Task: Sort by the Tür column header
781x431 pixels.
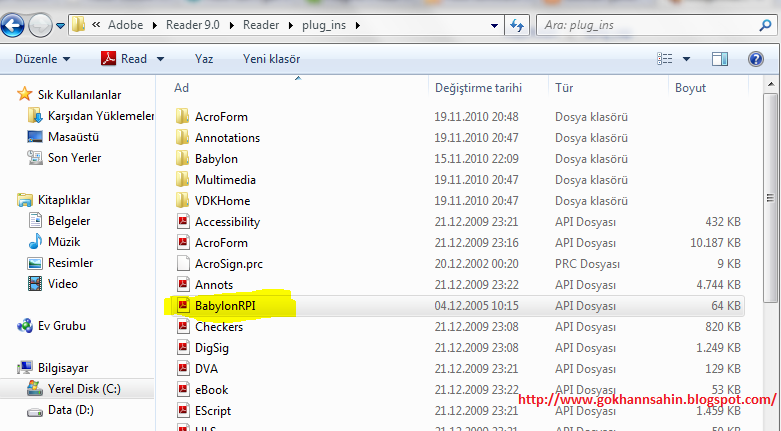Action: pyautogui.click(x=564, y=88)
